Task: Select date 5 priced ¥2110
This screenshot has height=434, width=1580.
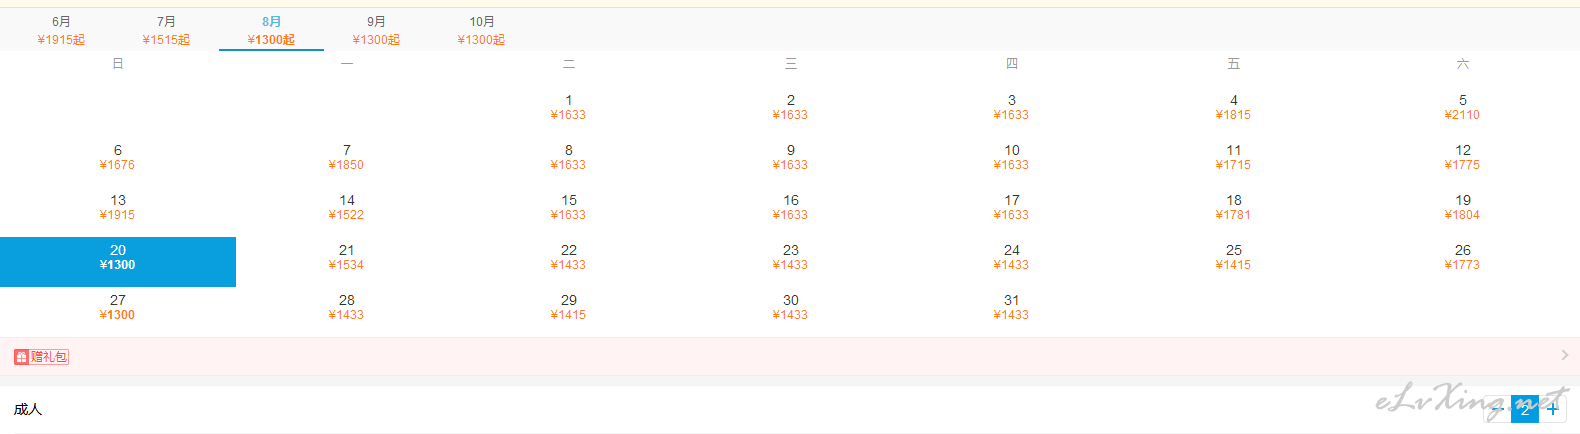Action: pyautogui.click(x=1462, y=107)
